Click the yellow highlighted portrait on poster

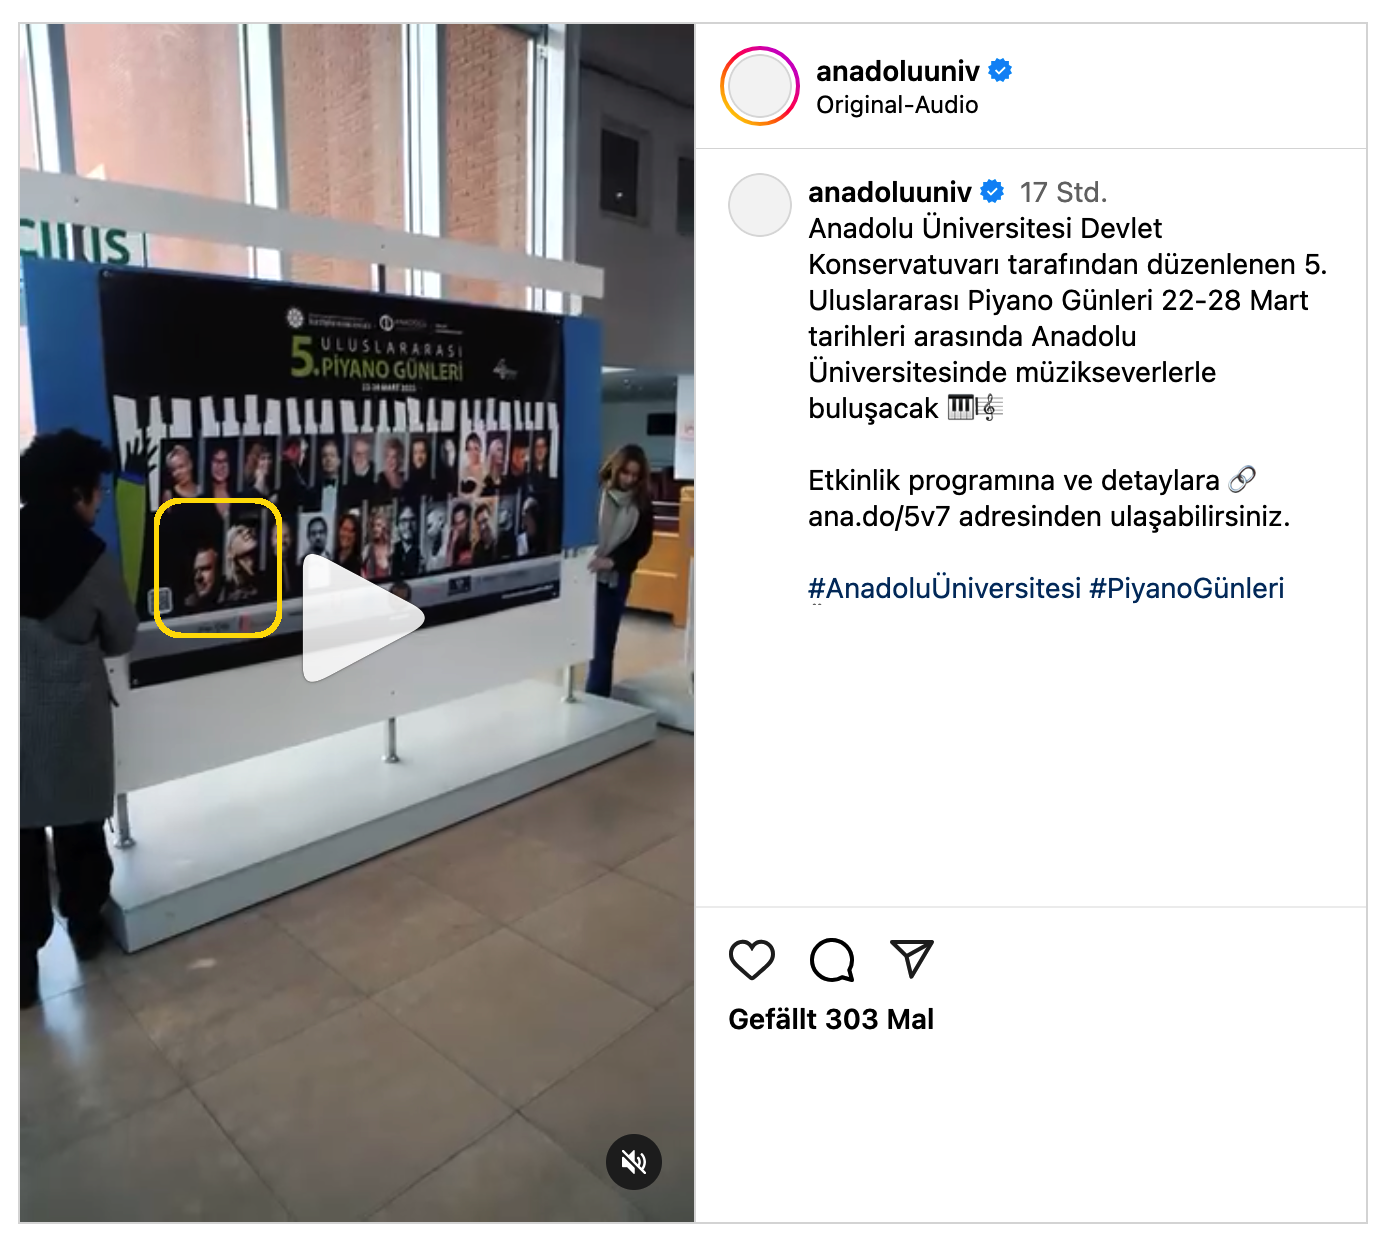pyautogui.click(x=218, y=568)
